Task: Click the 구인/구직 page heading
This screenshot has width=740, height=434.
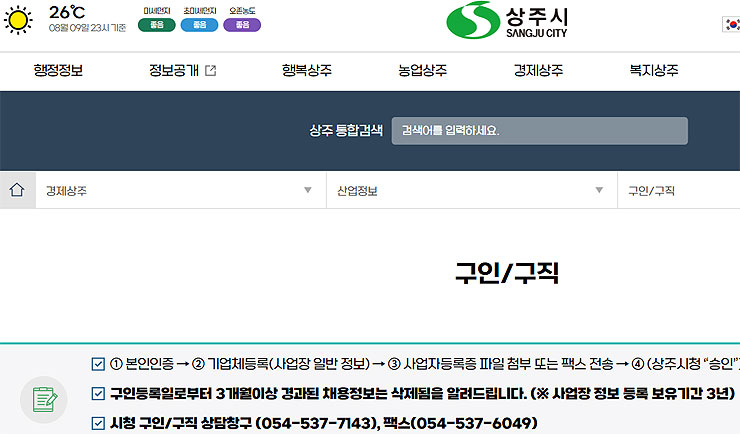Action: [507, 273]
